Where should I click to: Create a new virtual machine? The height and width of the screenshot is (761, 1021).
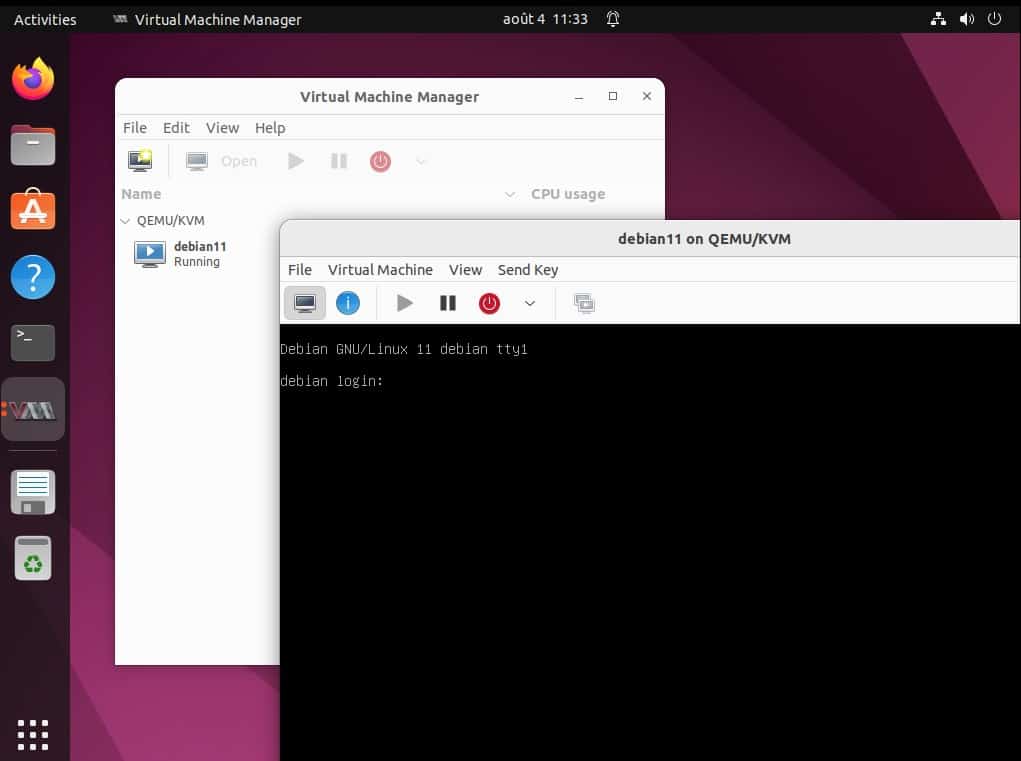(139, 160)
